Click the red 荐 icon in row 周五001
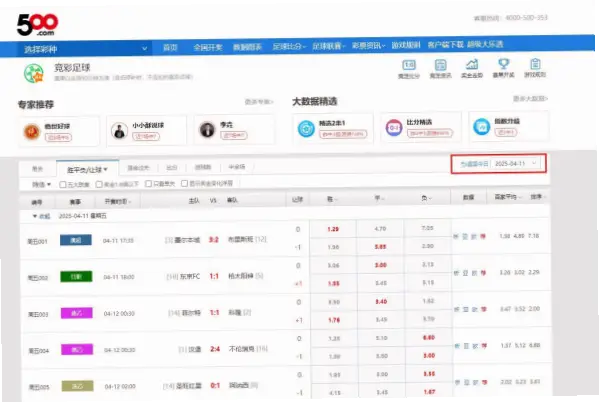 [x=483, y=237]
